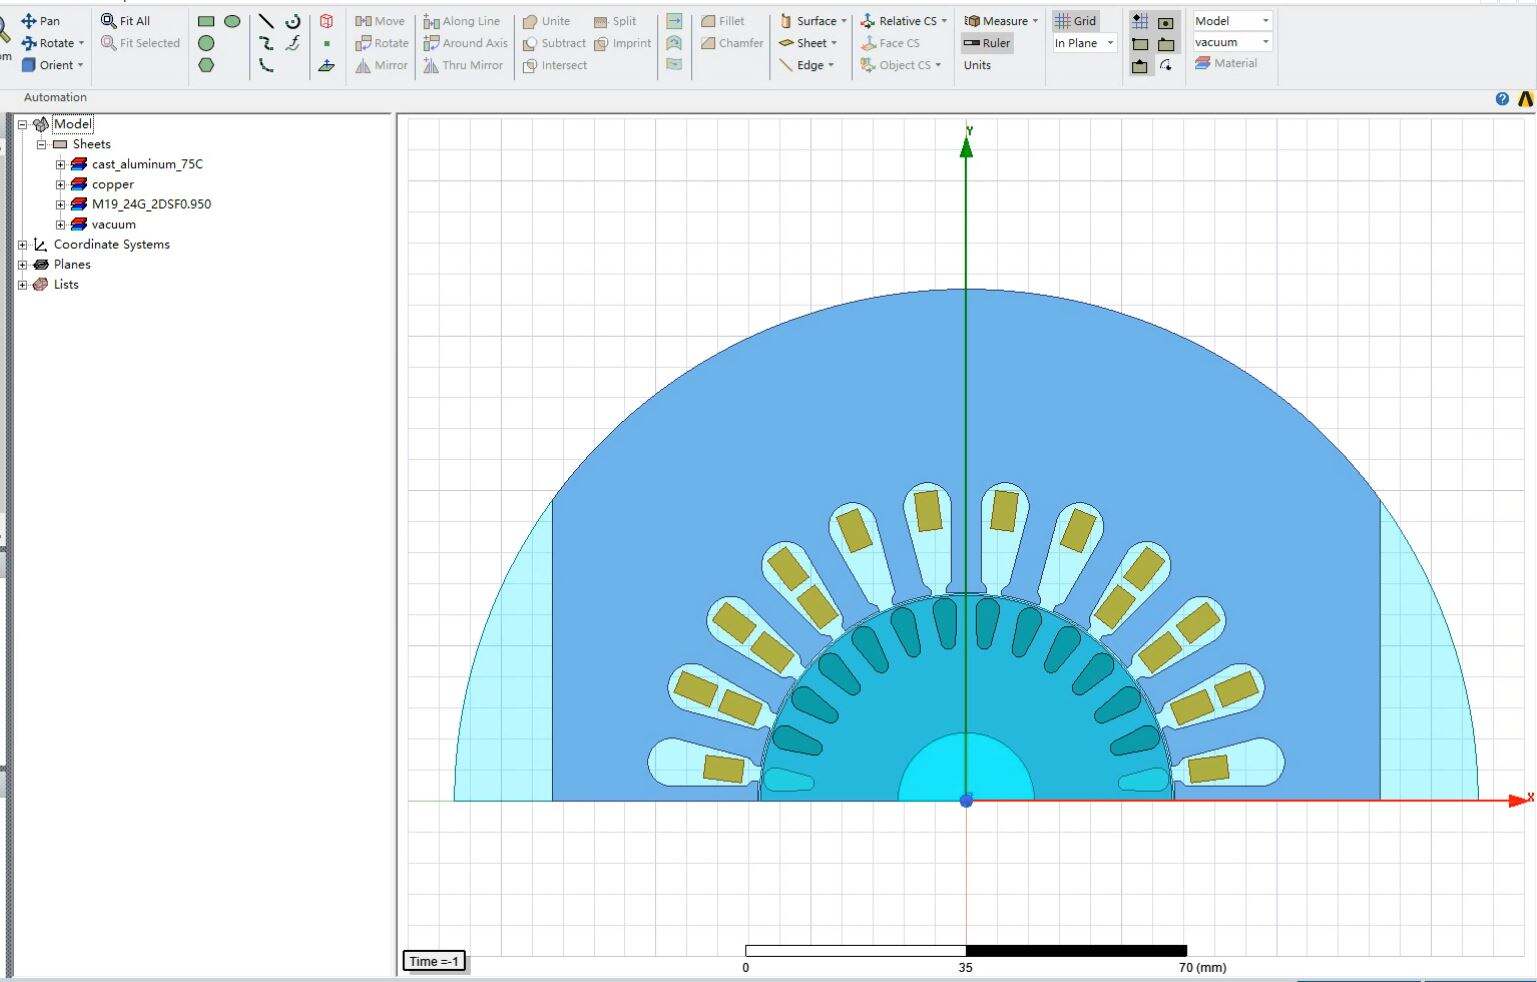This screenshot has width=1537, height=982.
Task: Switch to the Automation tab
Action: click(54, 97)
